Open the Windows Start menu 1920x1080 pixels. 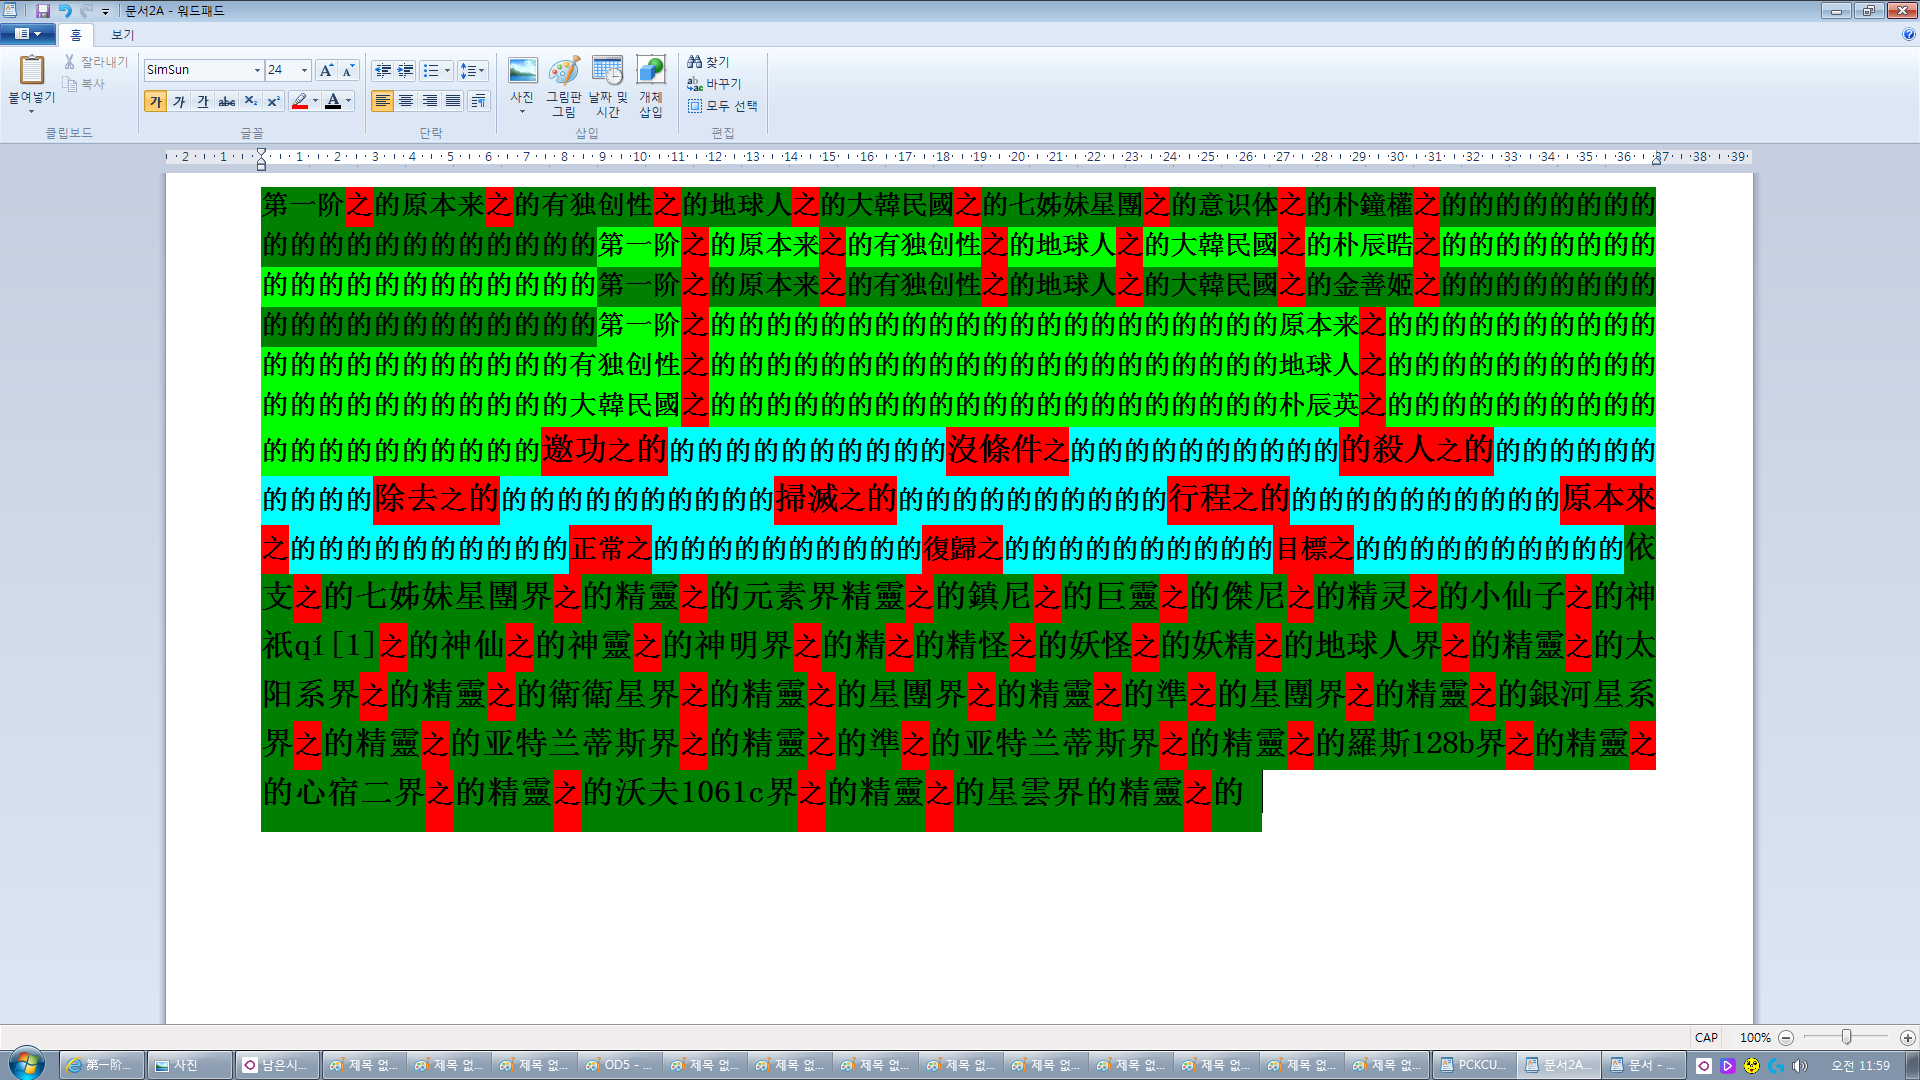[27, 1064]
